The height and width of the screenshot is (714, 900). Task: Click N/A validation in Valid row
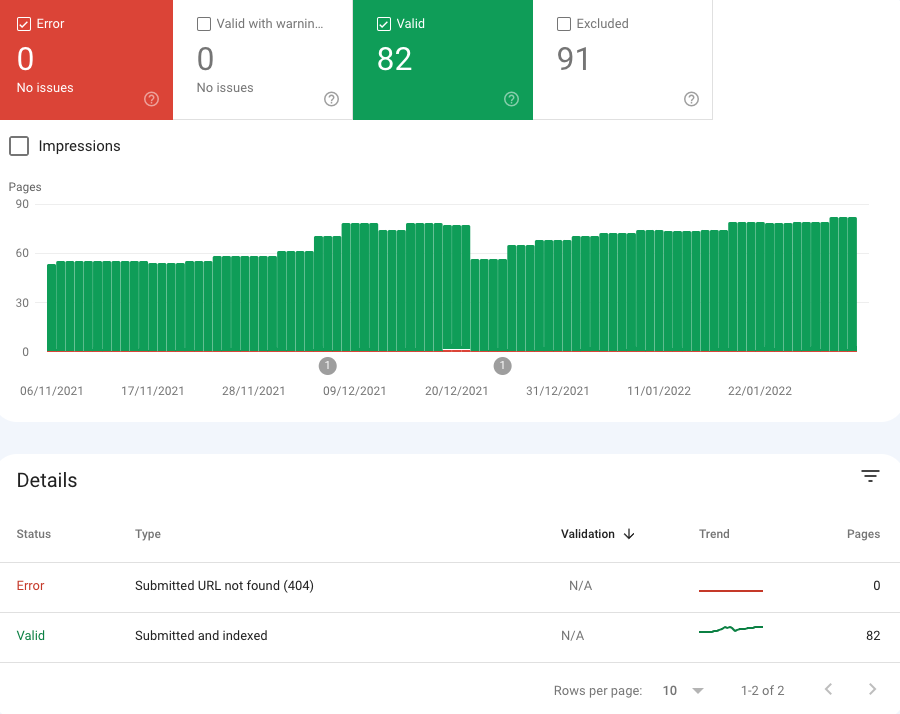[572, 635]
